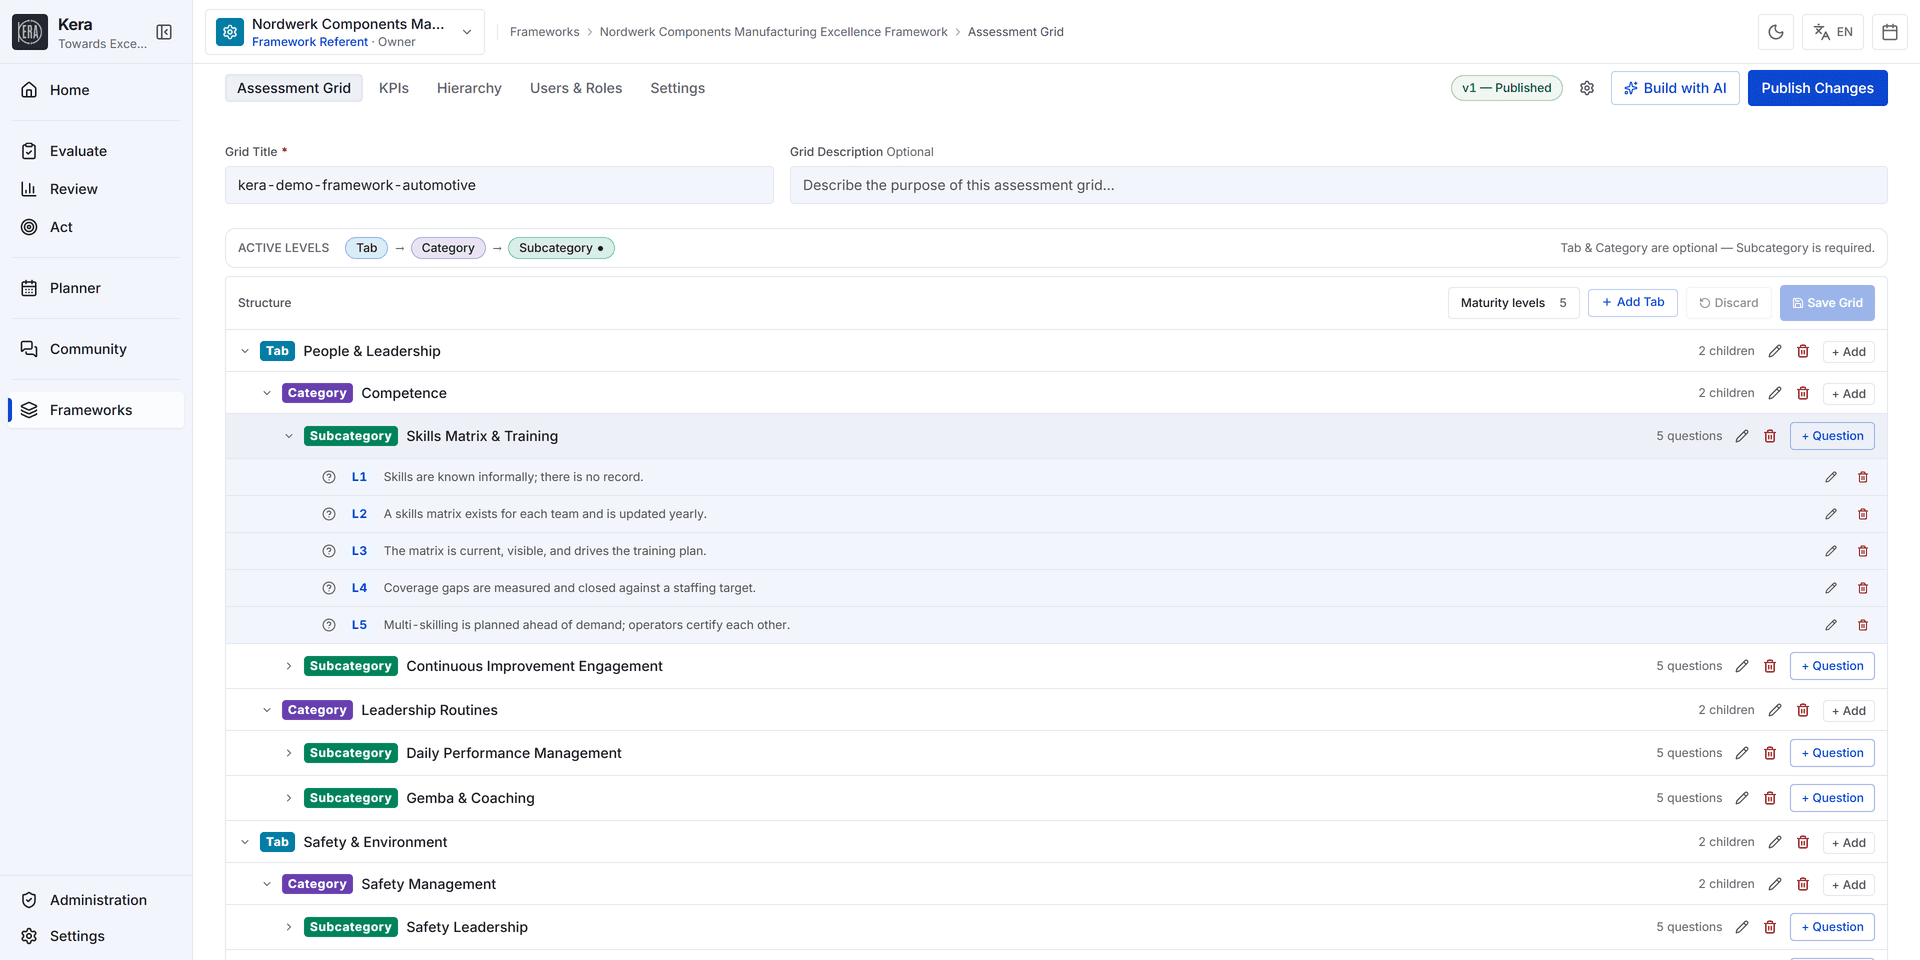This screenshot has height=960, width=1920.
Task: Collapse the sidebar panel icon
Action: point(164,32)
